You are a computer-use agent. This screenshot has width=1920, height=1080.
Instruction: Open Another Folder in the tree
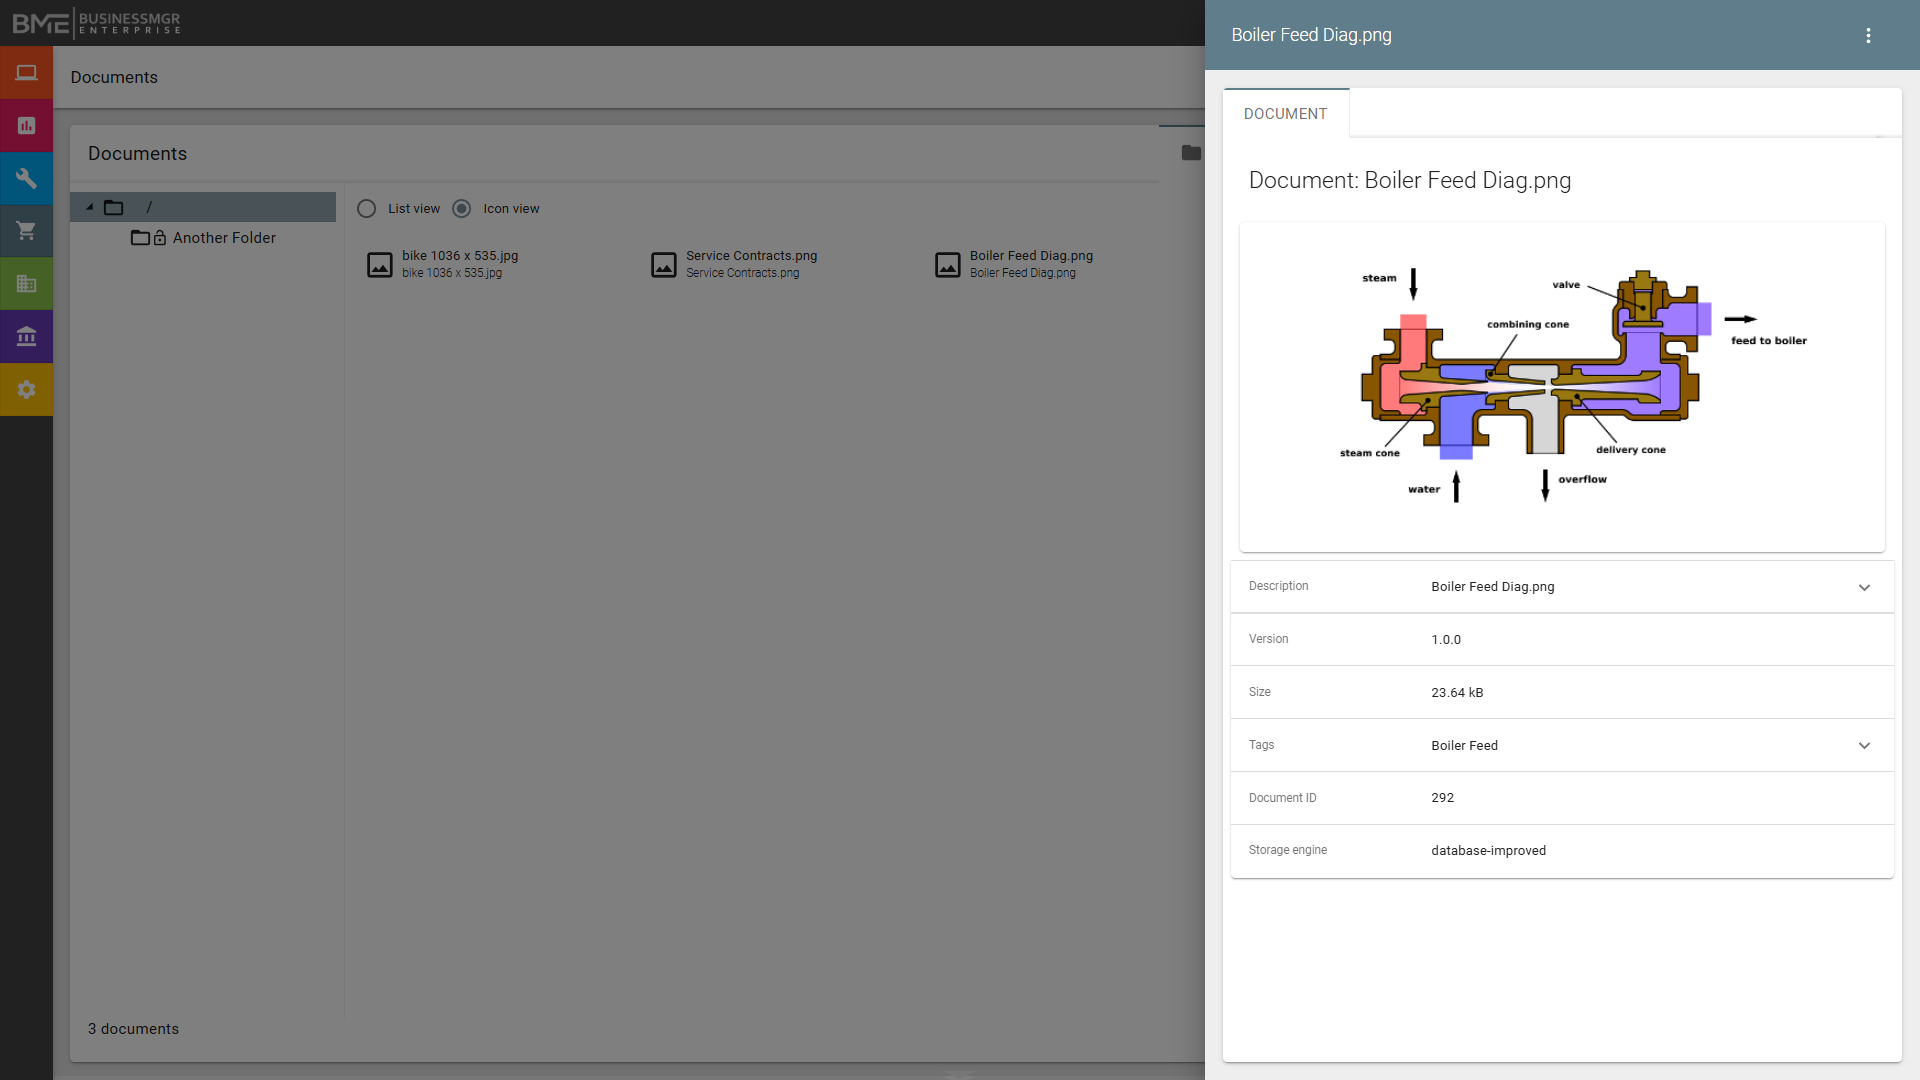[x=224, y=238]
